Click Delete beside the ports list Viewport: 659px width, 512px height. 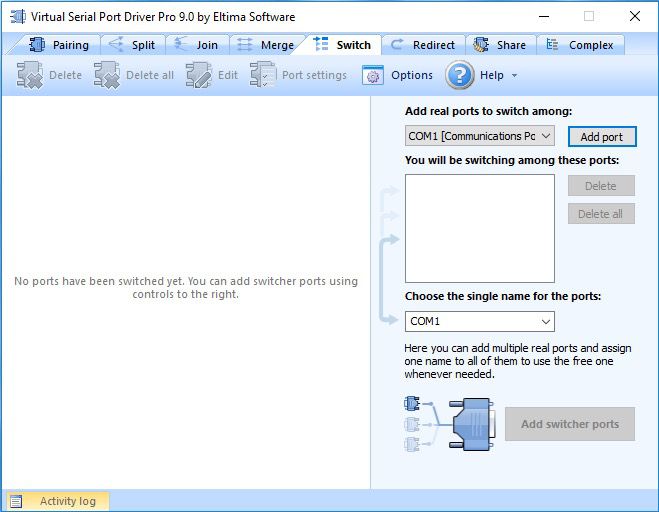pos(601,186)
